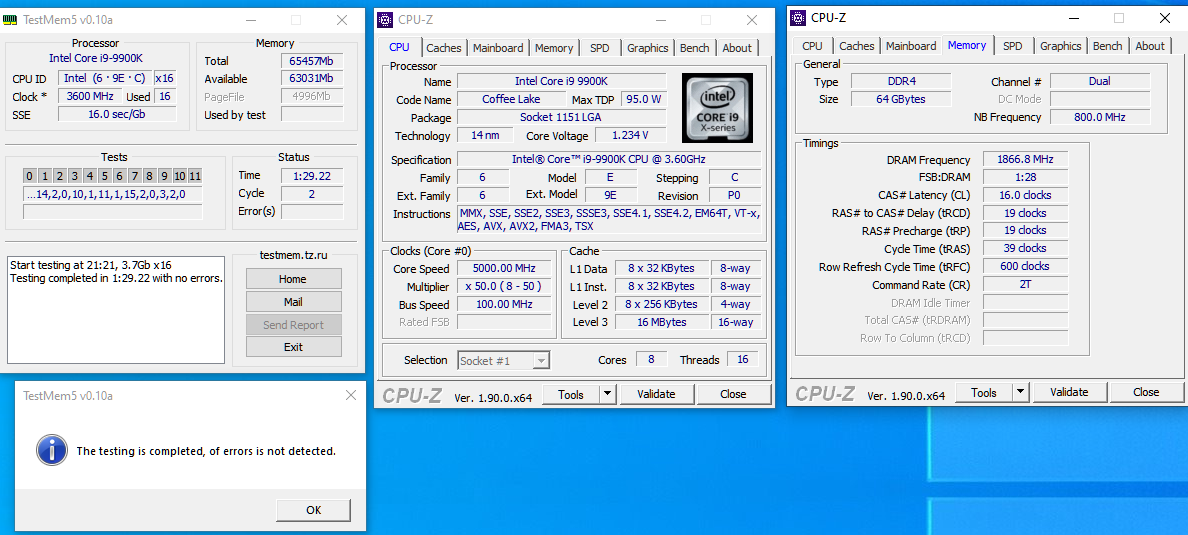Screen dimensions: 1188x535
Task: Switch to the Caches tab in left CPU-Z window
Action: (443, 48)
